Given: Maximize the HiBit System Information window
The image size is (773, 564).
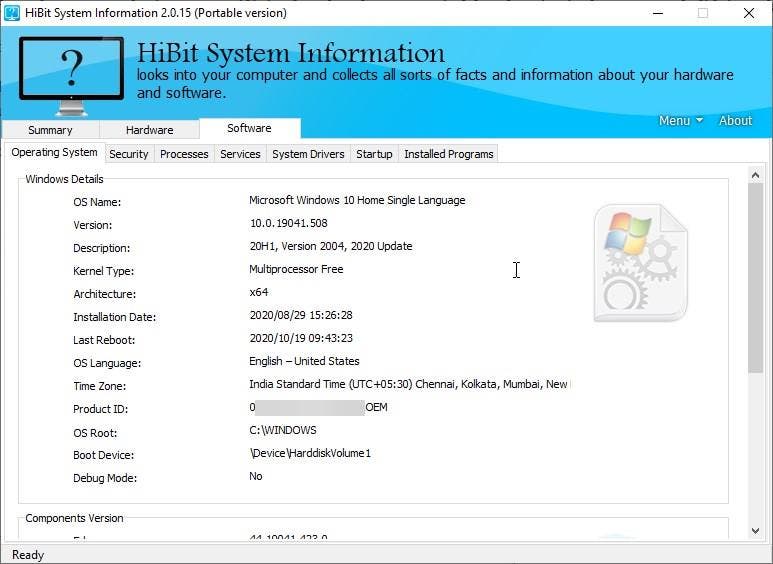Looking at the screenshot, I should 703,13.
